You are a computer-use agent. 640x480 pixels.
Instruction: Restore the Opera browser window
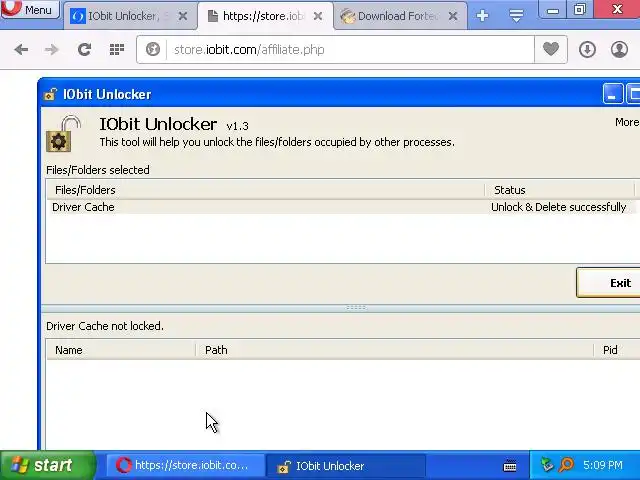(x=580, y=9)
